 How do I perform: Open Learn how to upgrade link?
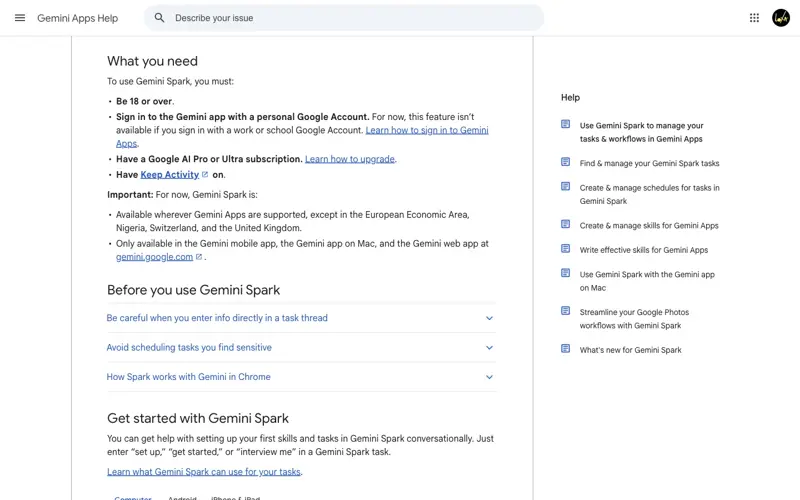tap(349, 159)
